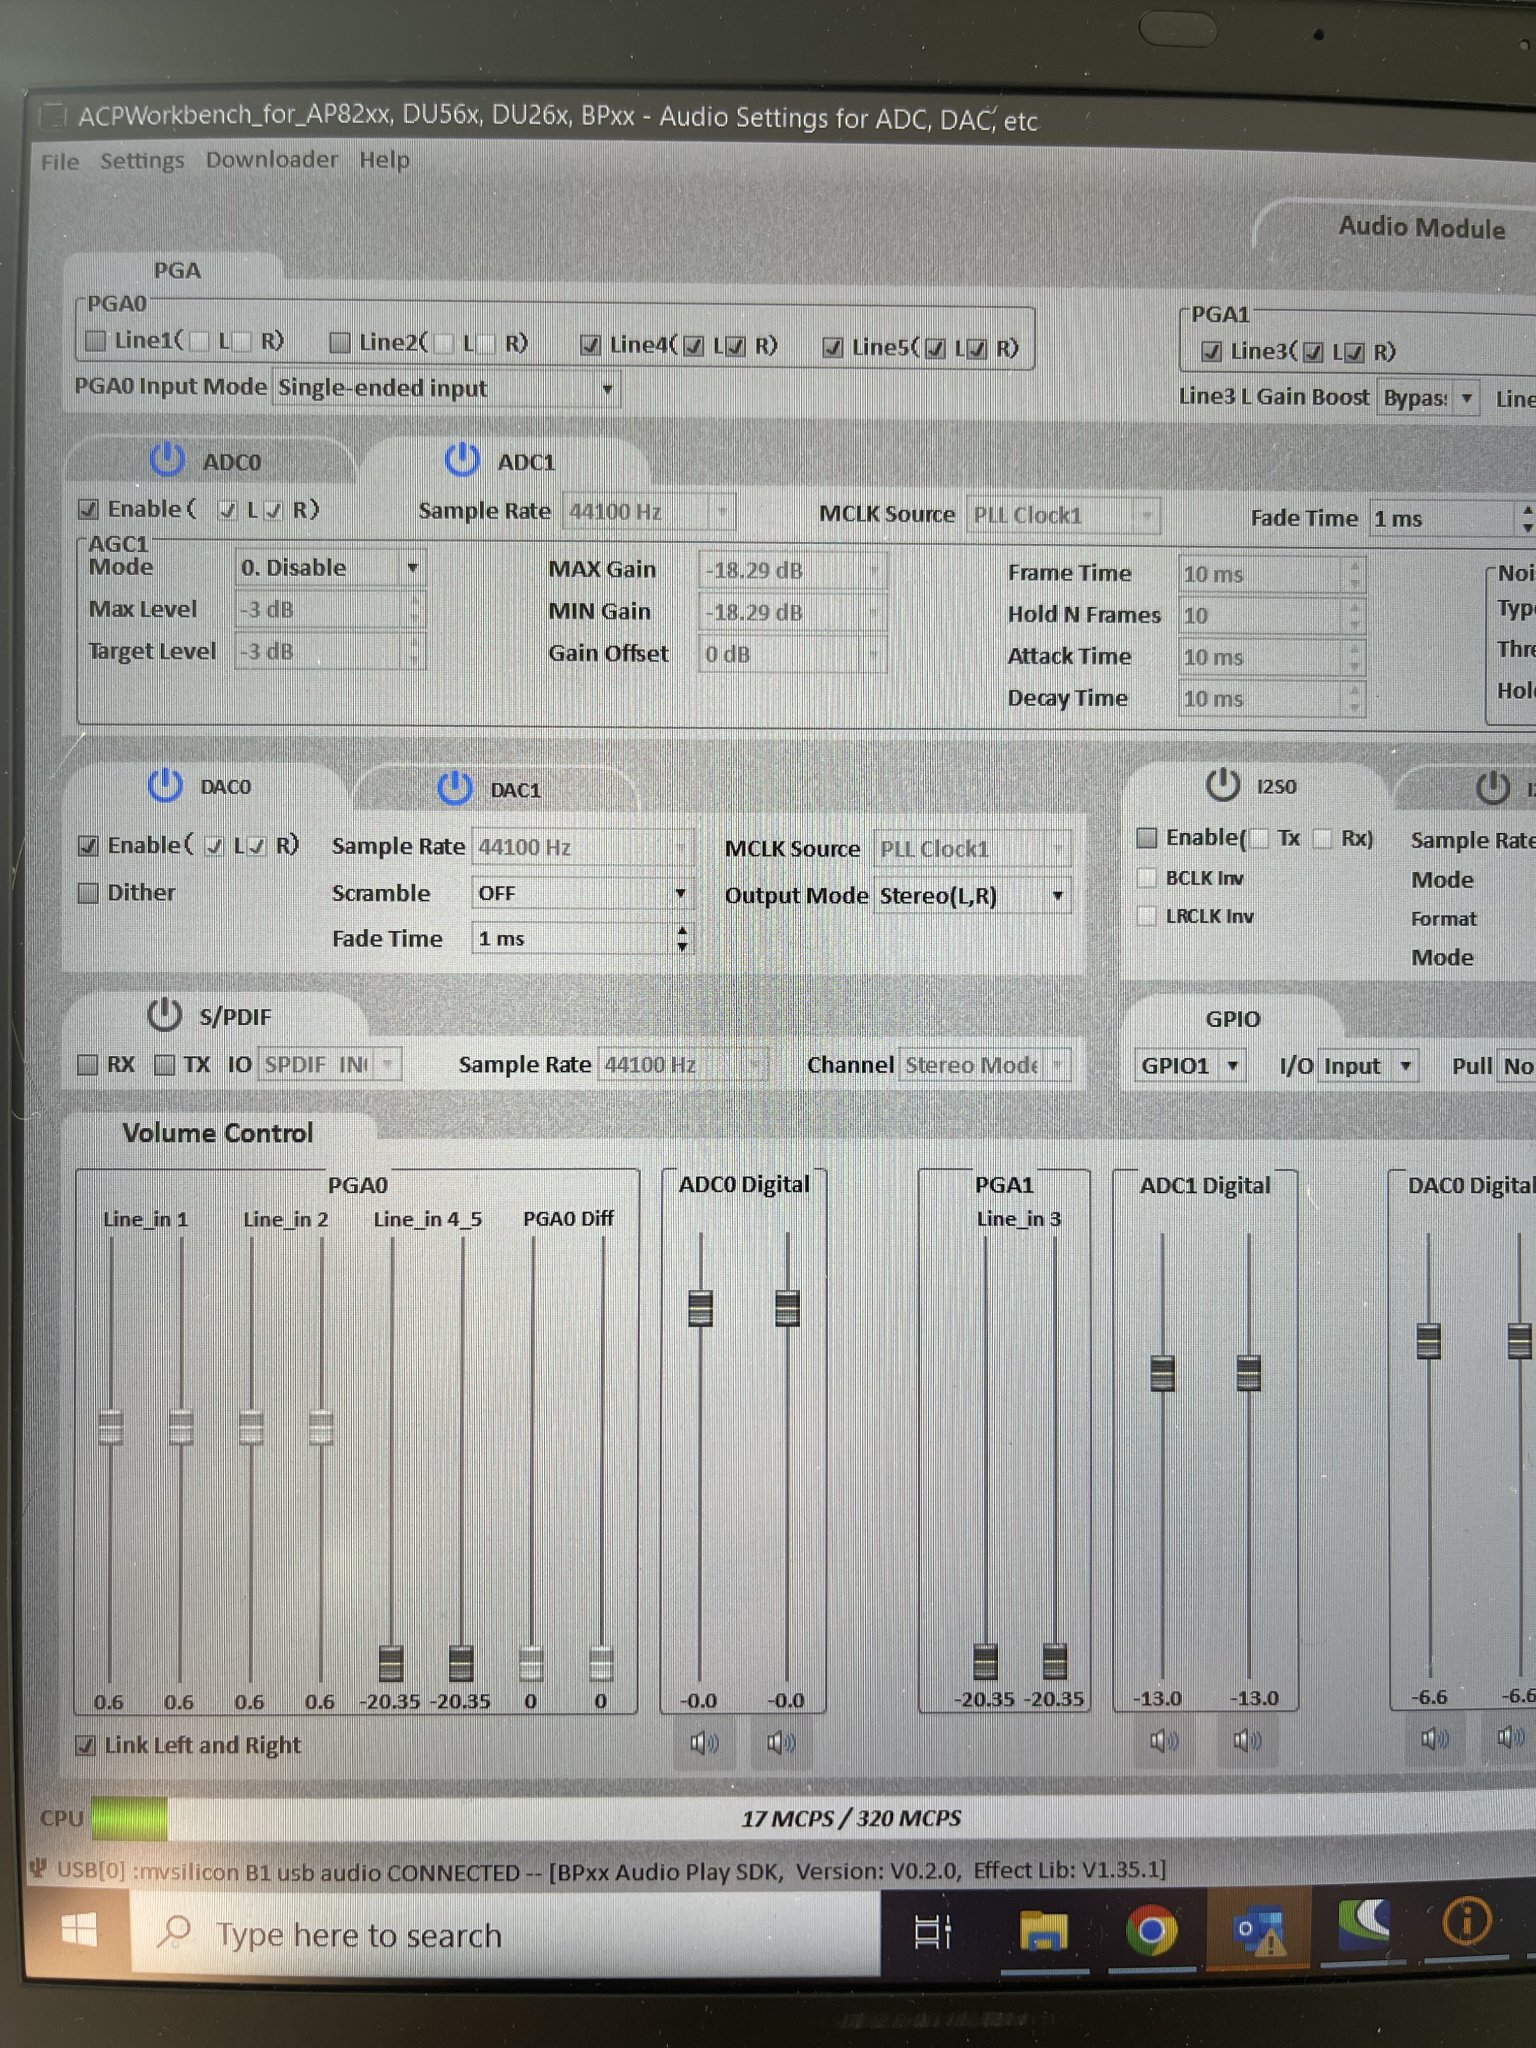Enable S/PDIF RX checkbox
The image size is (1536, 2048).
88,1064
